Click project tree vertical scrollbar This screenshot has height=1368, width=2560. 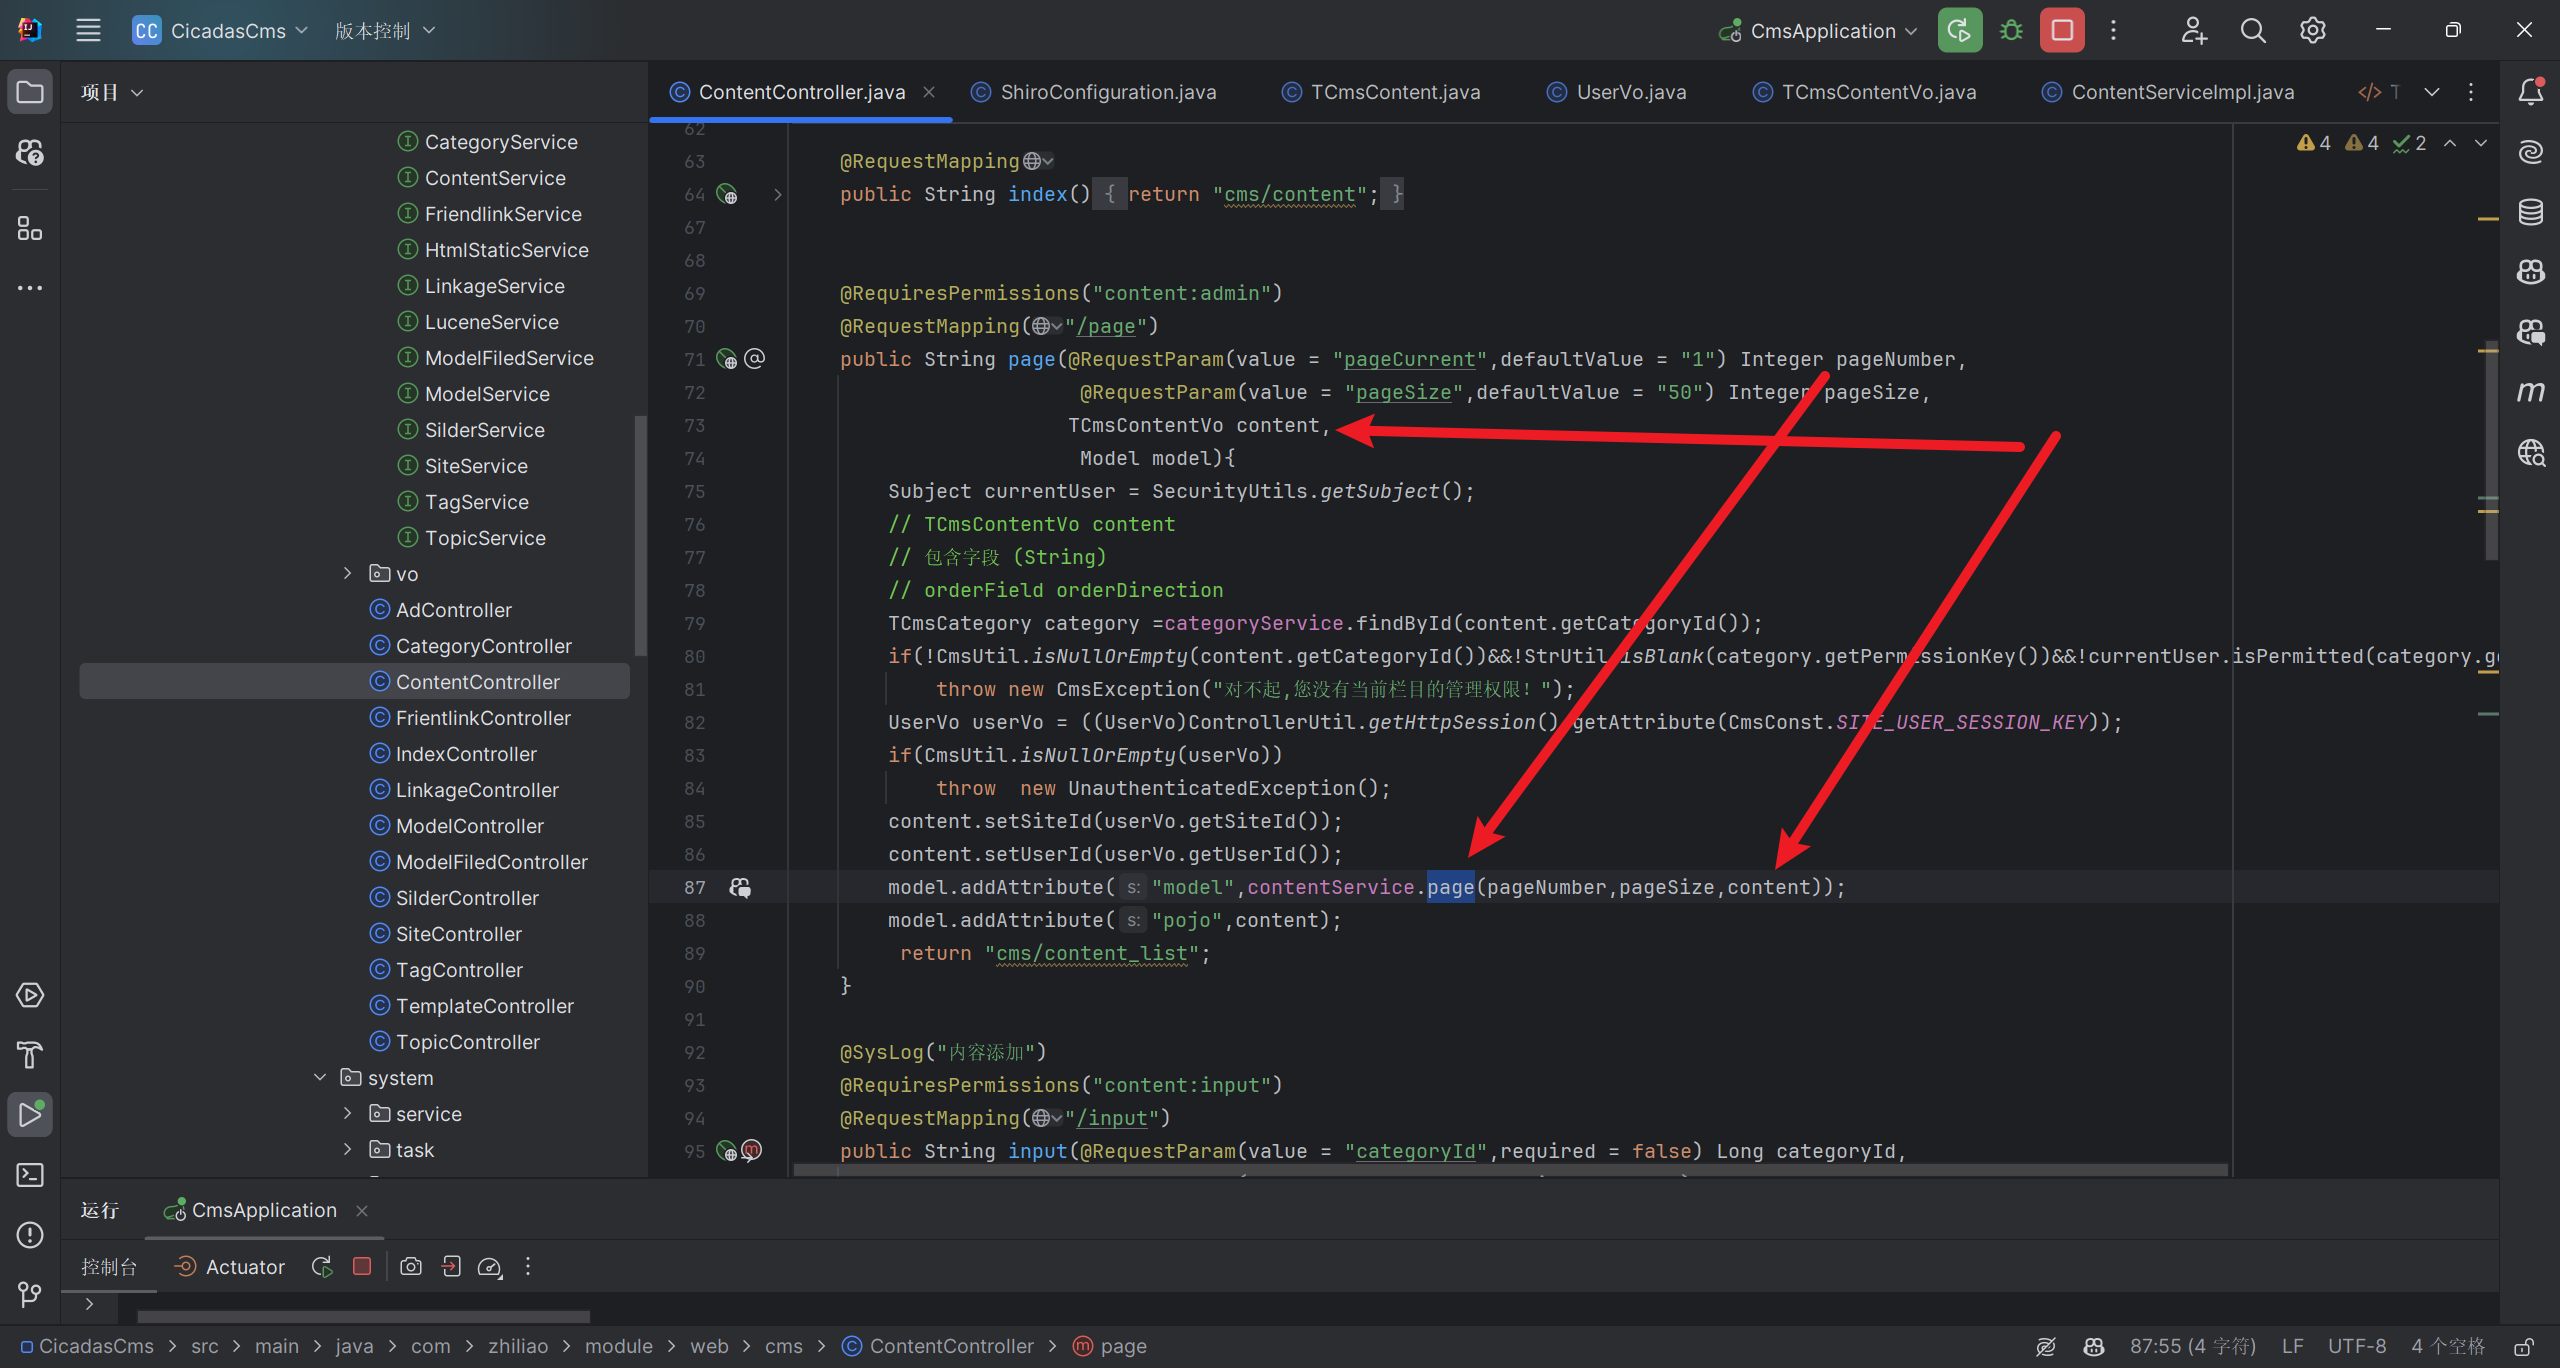(x=640, y=535)
